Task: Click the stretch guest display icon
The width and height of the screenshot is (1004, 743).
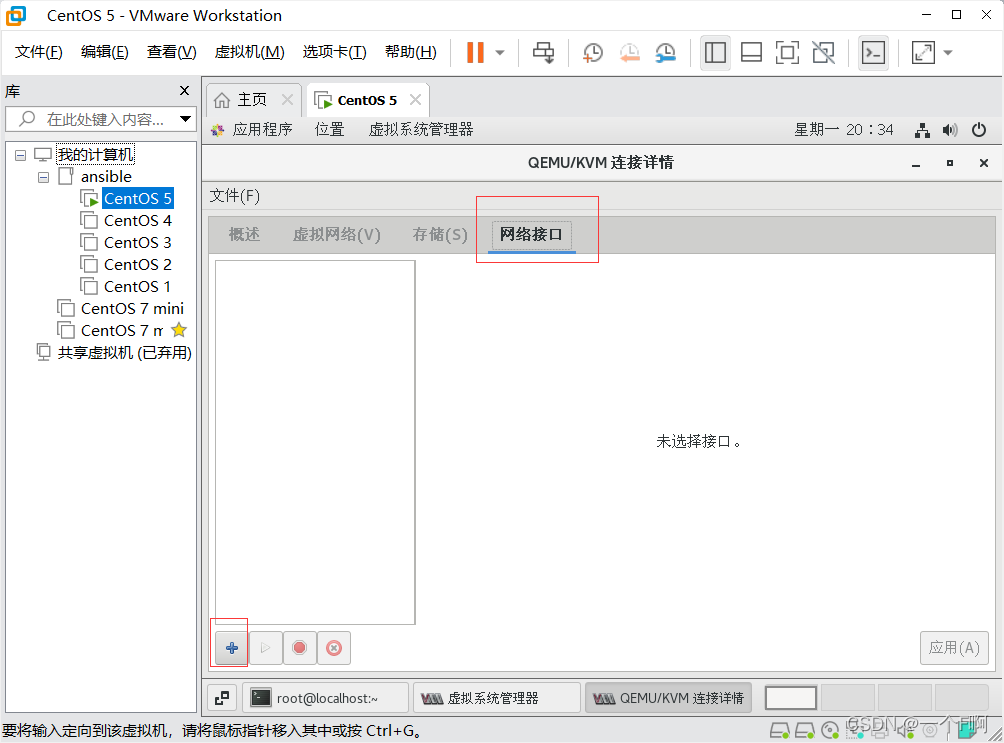Action: click(923, 53)
